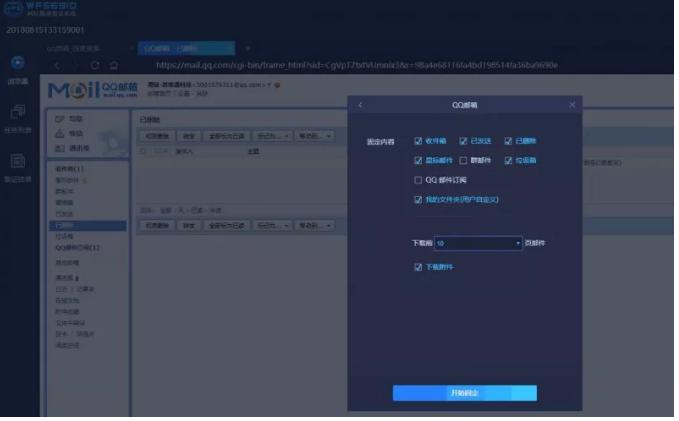Select the highlighted 已删除 folder in sidebar

(x=88, y=226)
